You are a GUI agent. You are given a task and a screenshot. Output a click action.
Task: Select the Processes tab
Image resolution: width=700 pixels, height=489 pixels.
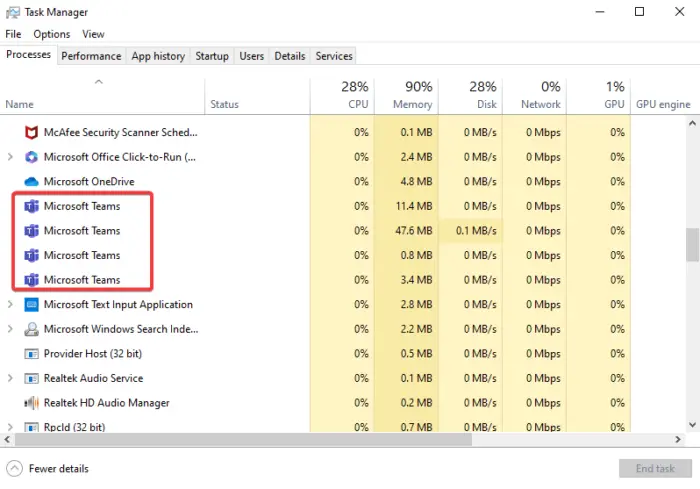point(29,54)
